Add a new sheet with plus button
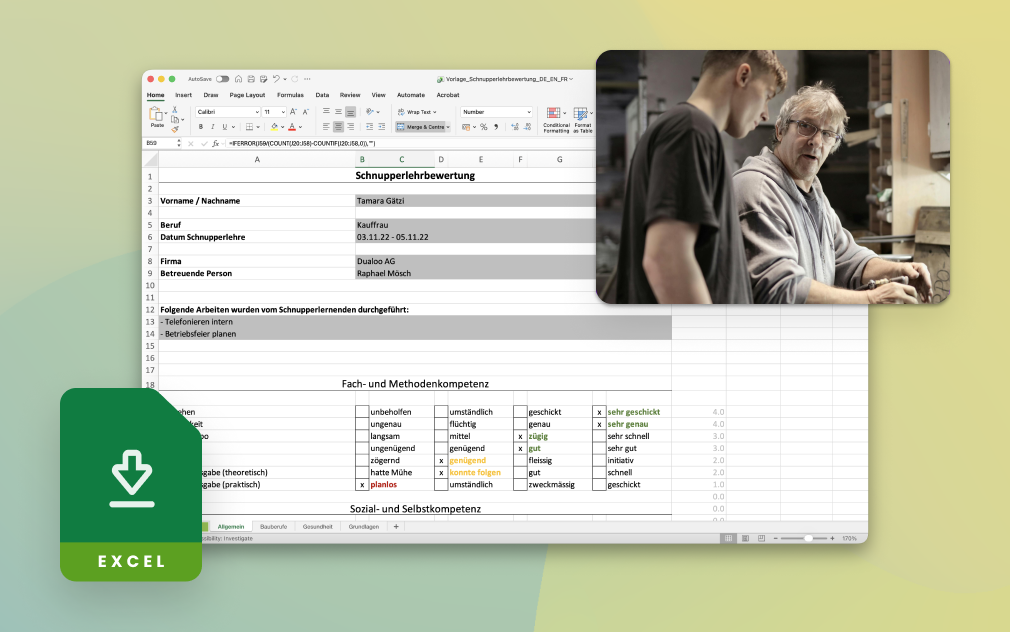This screenshot has height=632, width=1010. tap(396, 526)
